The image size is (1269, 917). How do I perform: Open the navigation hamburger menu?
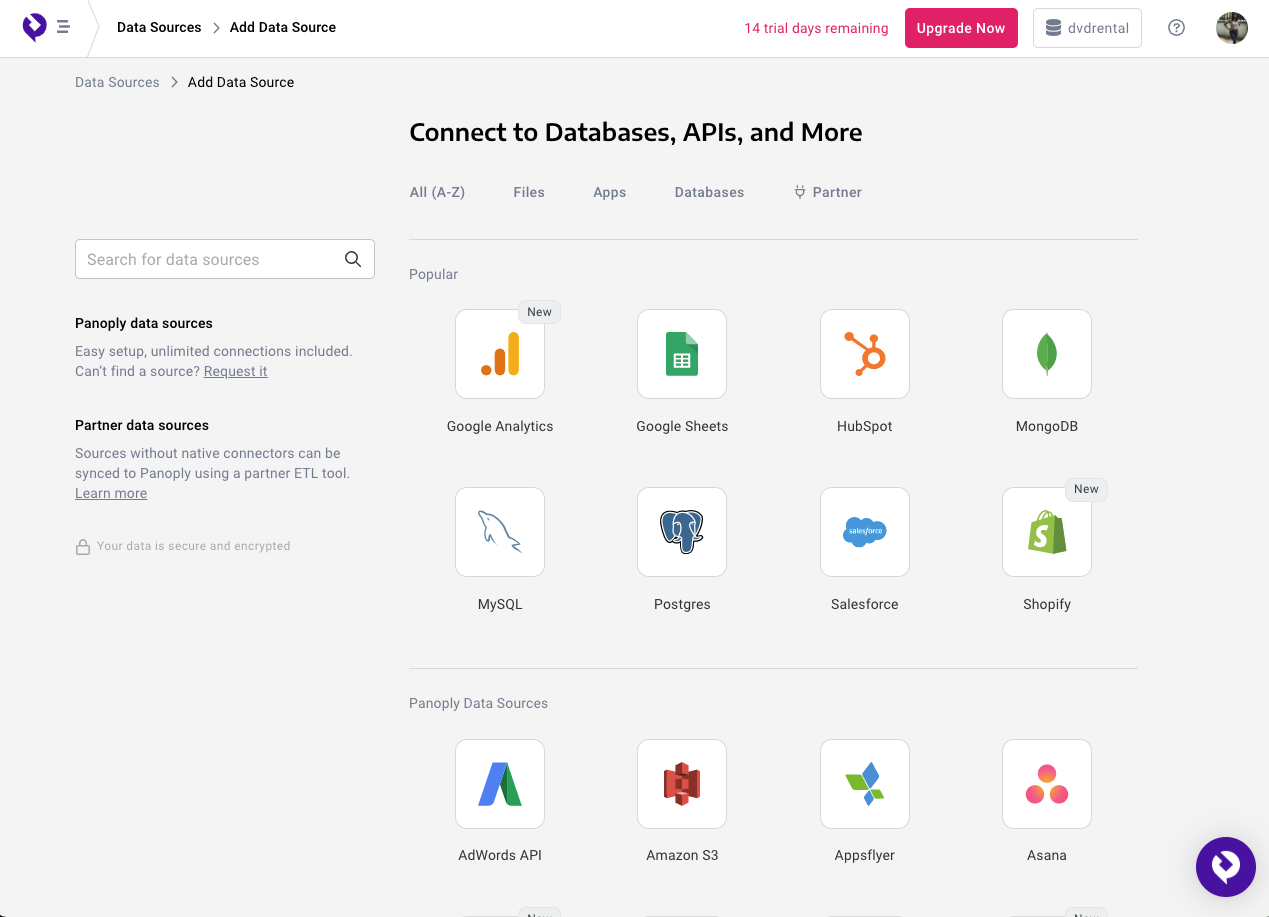point(62,28)
